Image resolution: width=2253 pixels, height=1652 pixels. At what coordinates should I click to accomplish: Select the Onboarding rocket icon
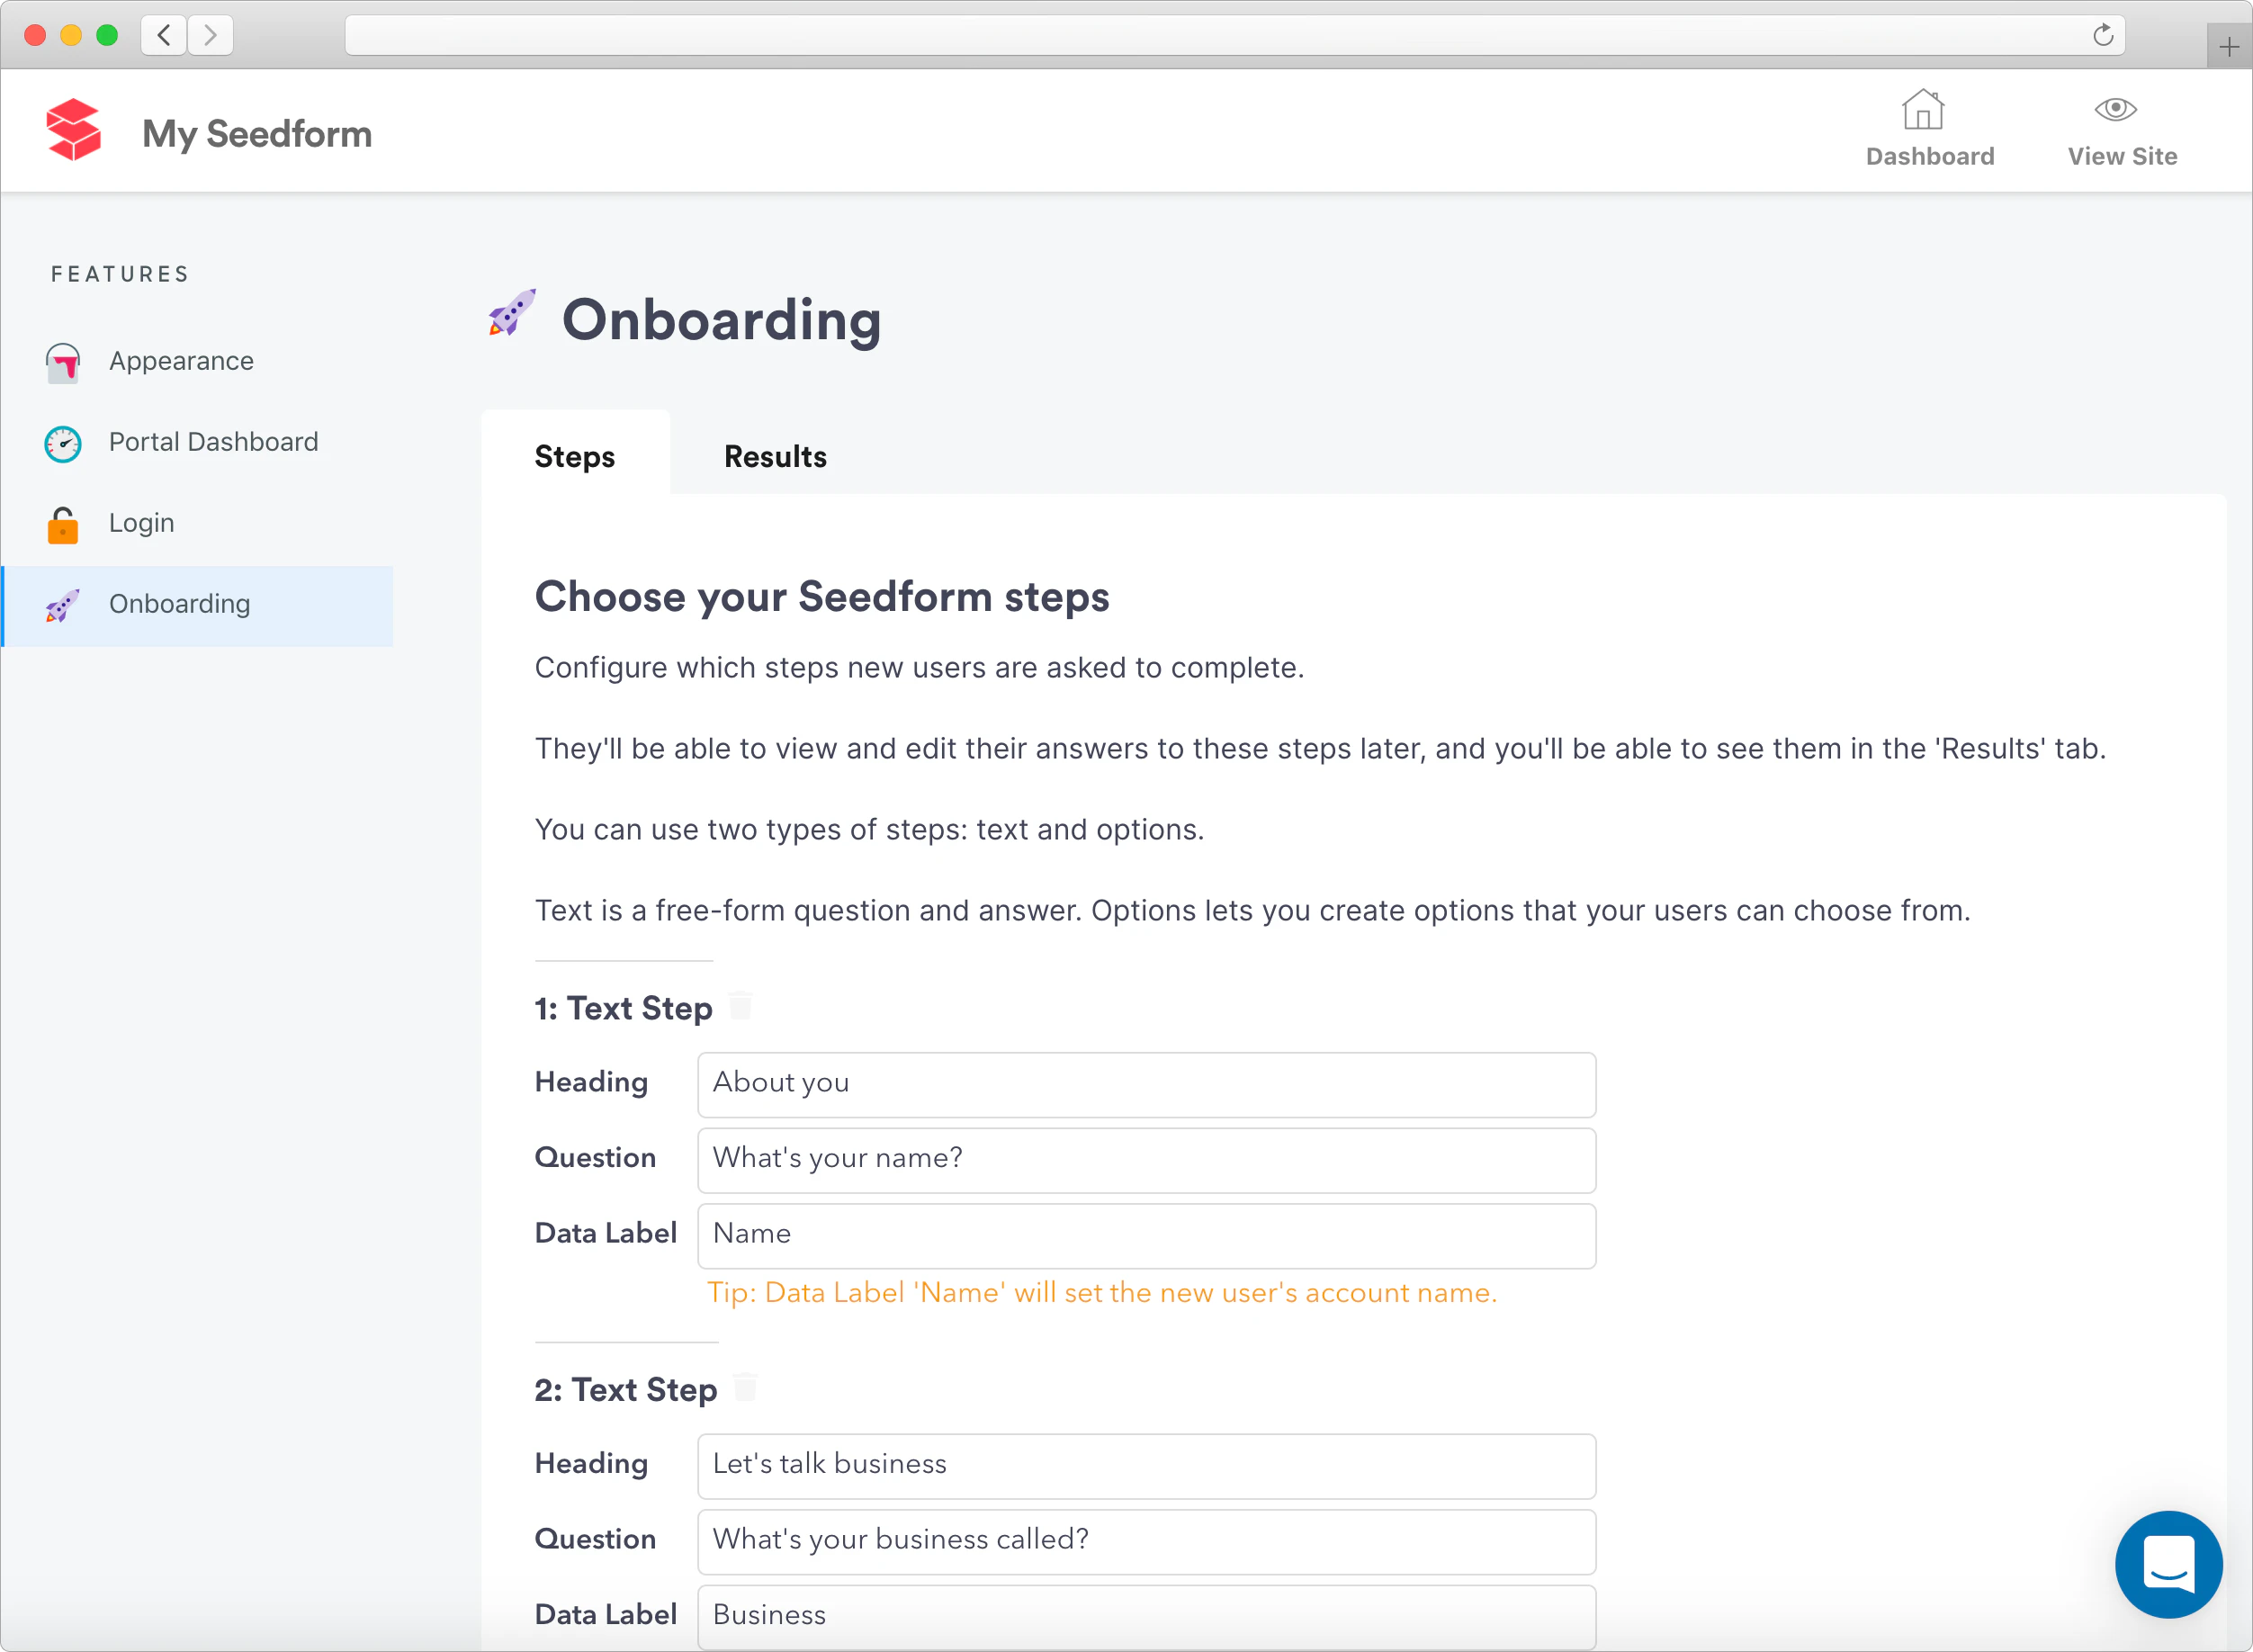click(62, 606)
